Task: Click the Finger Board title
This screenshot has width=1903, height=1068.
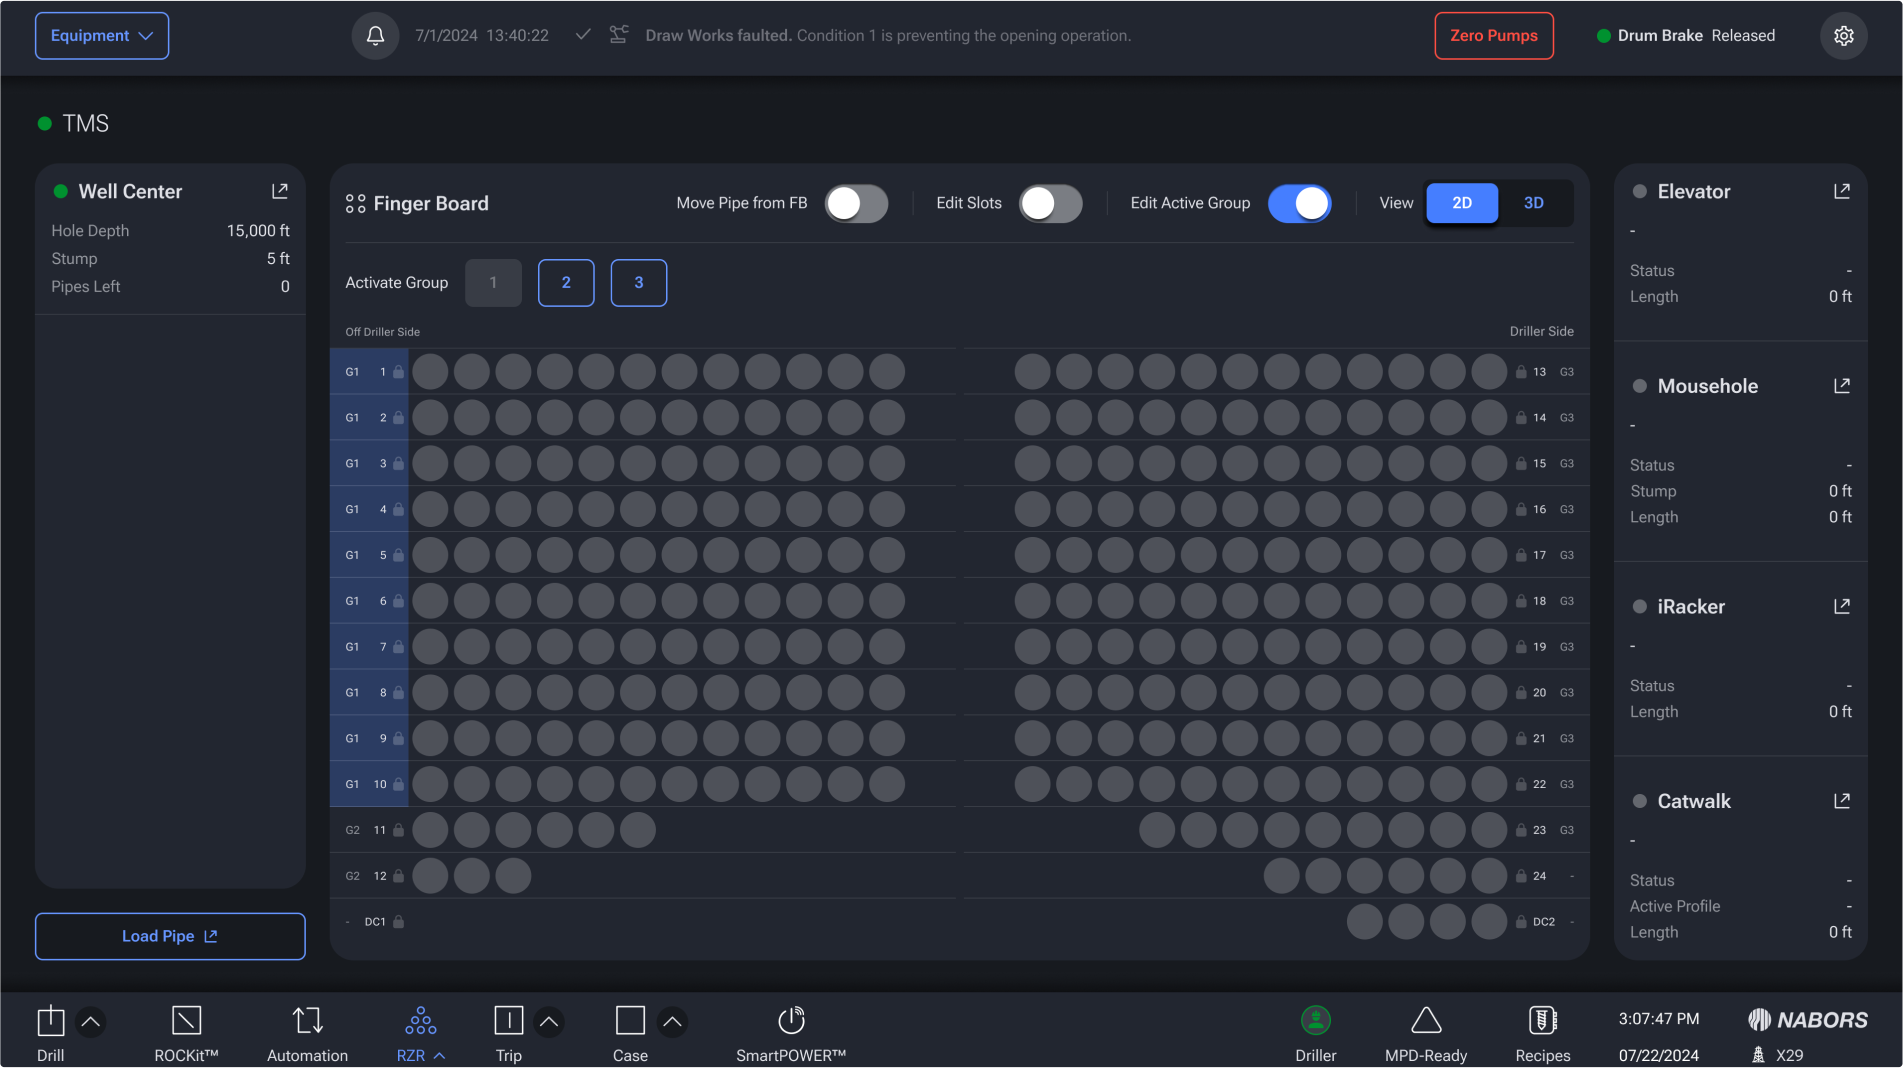Action: (x=431, y=204)
